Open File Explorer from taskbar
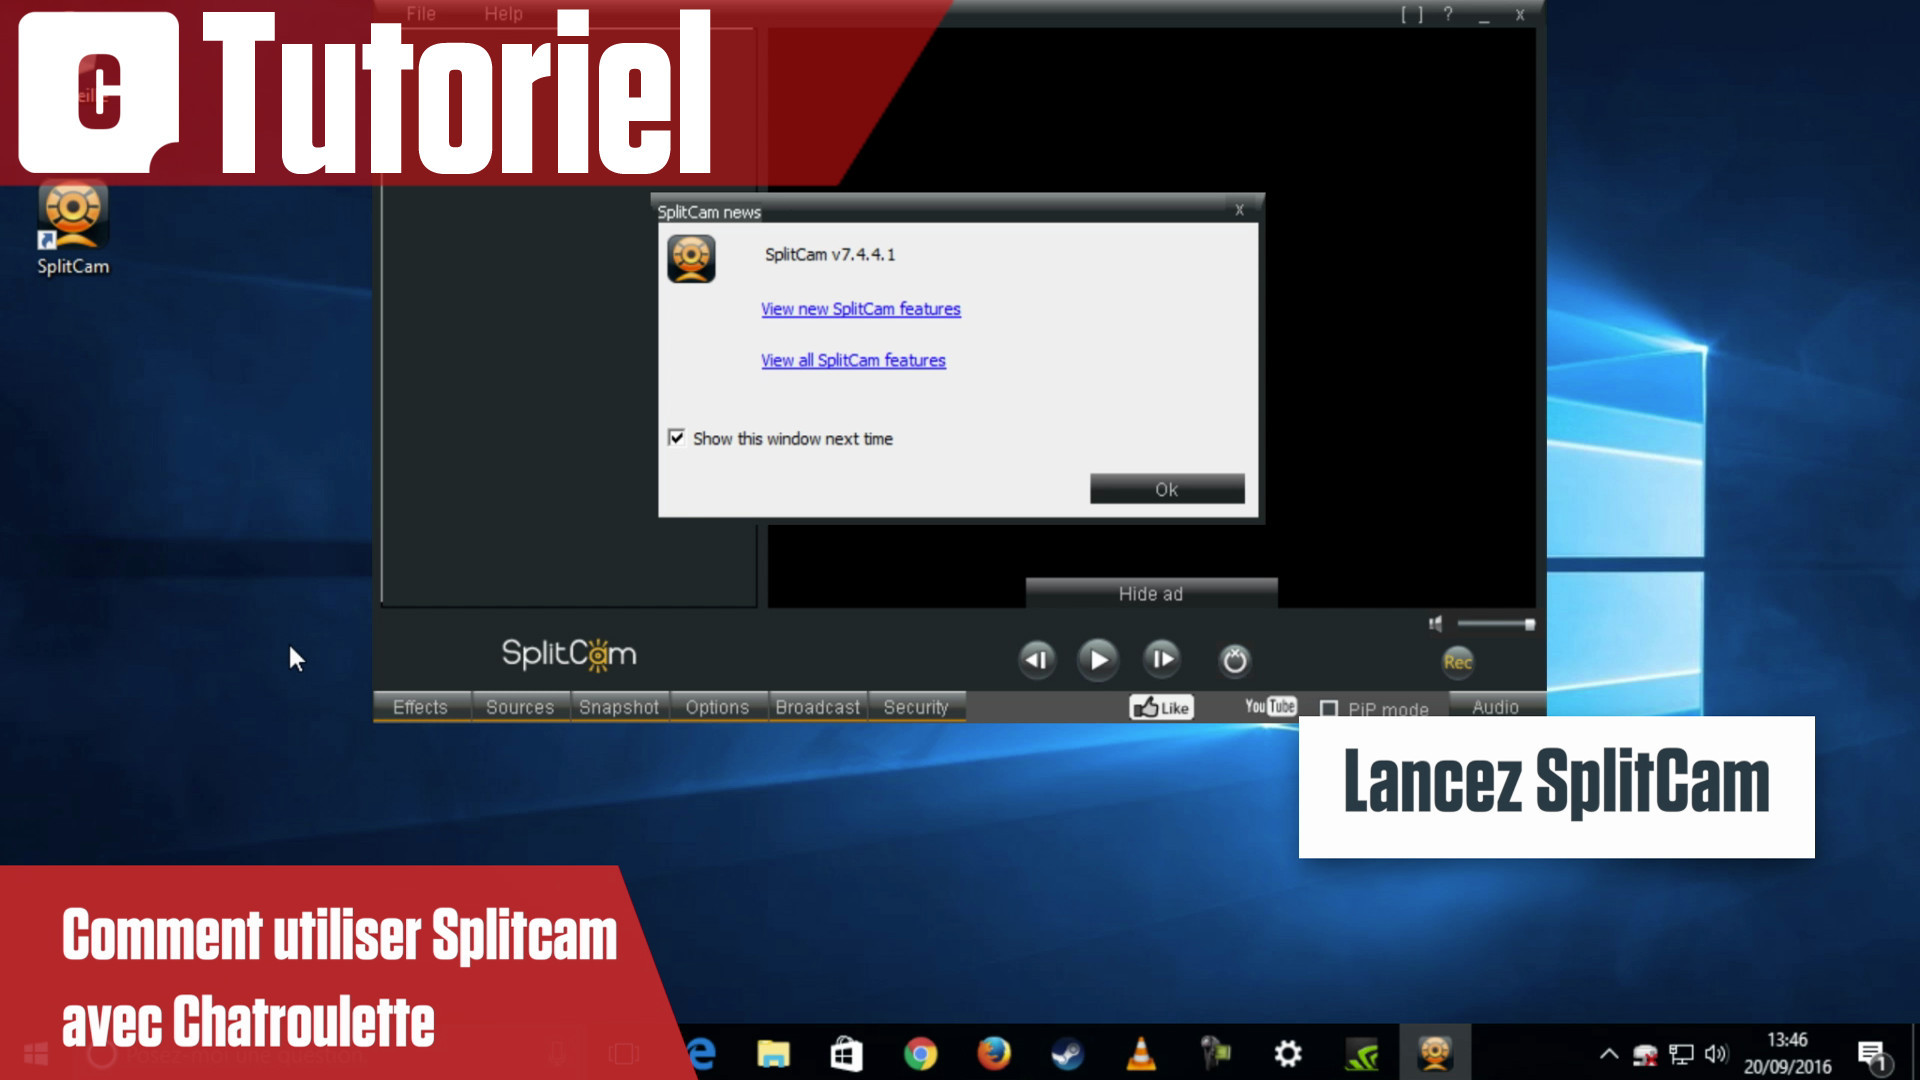 click(773, 1054)
